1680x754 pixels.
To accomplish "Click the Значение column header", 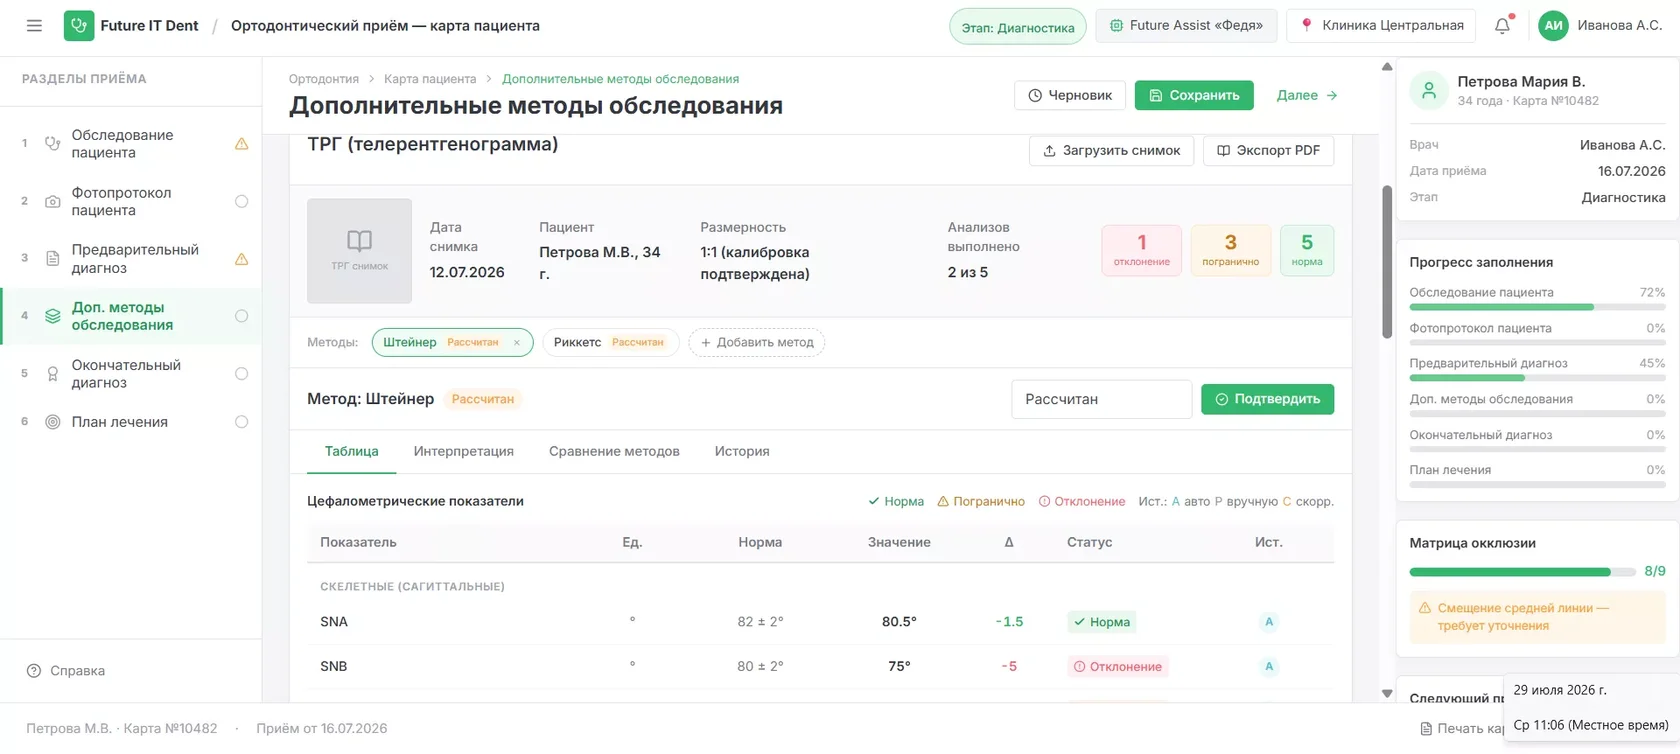I will [899, 543].
